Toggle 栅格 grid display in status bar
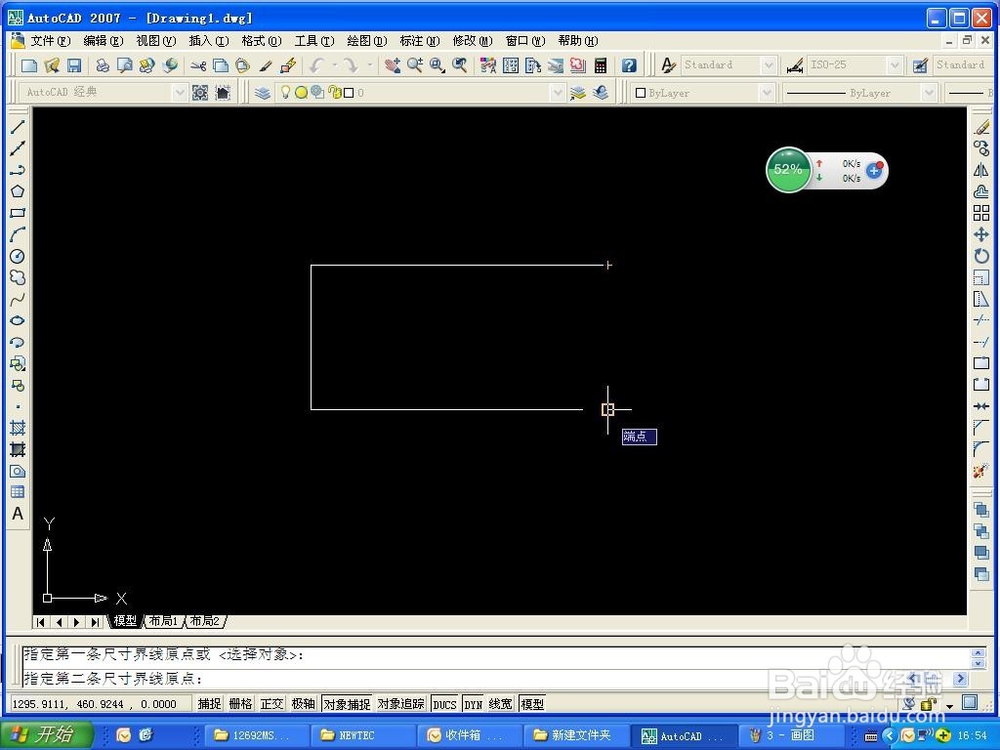Viewport: 1000px width, 750px height. click(x=240, y=703)
